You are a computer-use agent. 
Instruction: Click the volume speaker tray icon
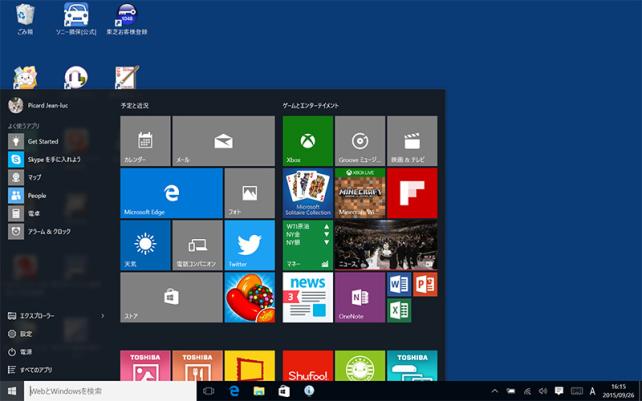tap(543, 391)
